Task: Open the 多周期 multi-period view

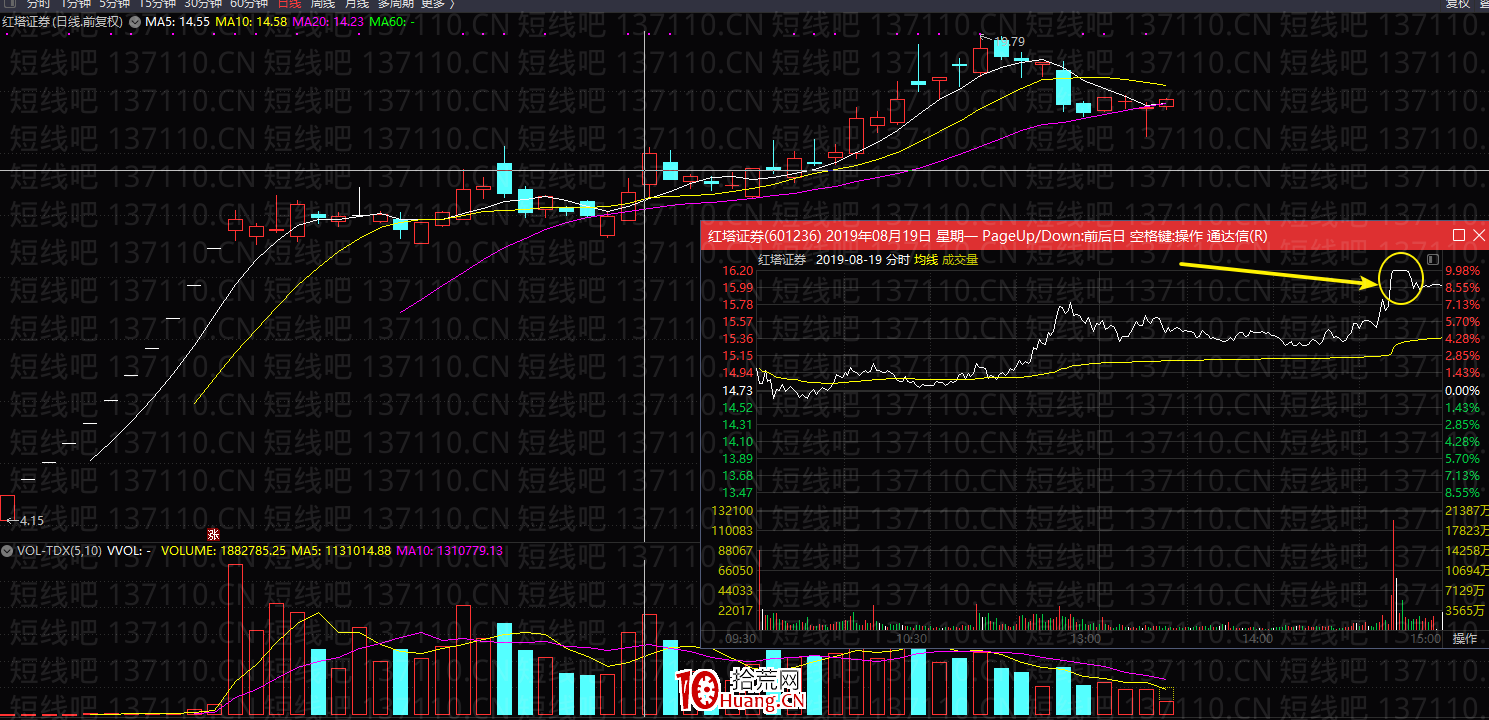Action: [396, 4]
